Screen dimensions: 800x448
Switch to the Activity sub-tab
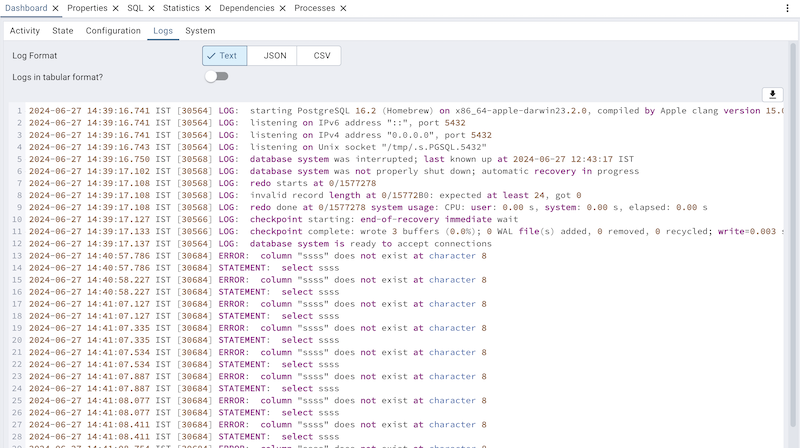[x=25, y=31]
